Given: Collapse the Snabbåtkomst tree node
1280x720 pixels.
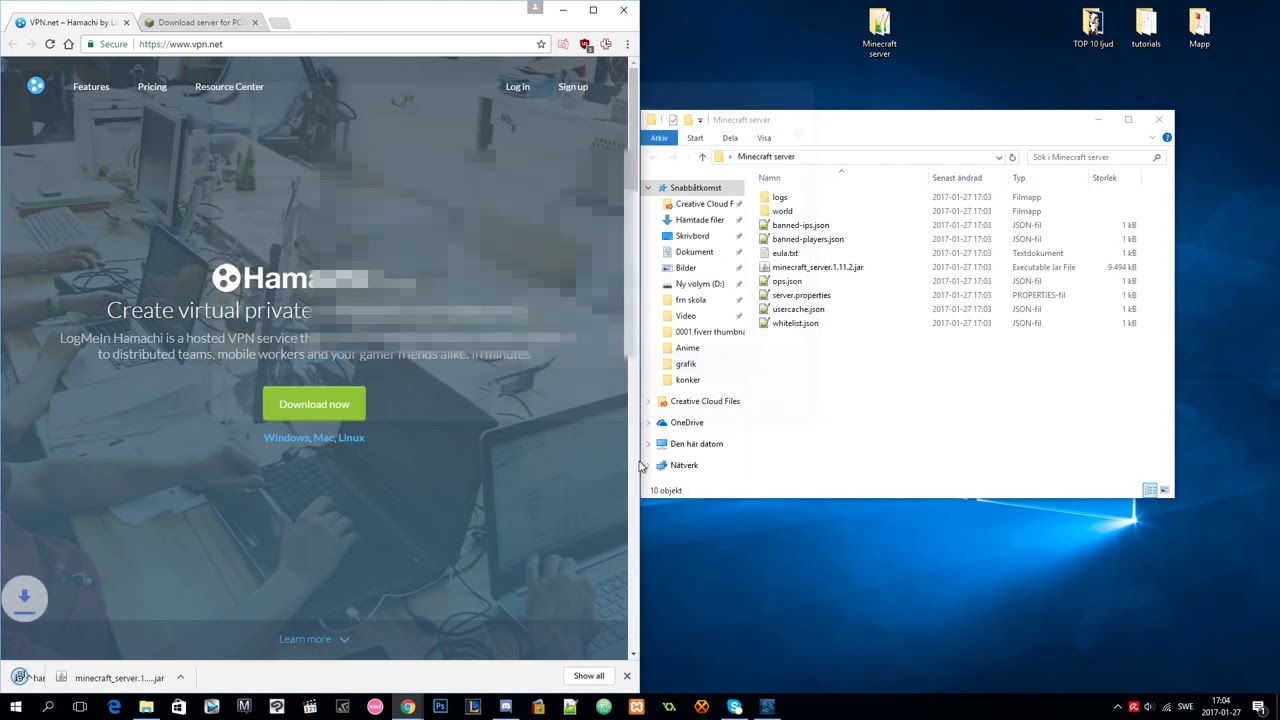Looking at the screenshot, I should pos(648,188).
